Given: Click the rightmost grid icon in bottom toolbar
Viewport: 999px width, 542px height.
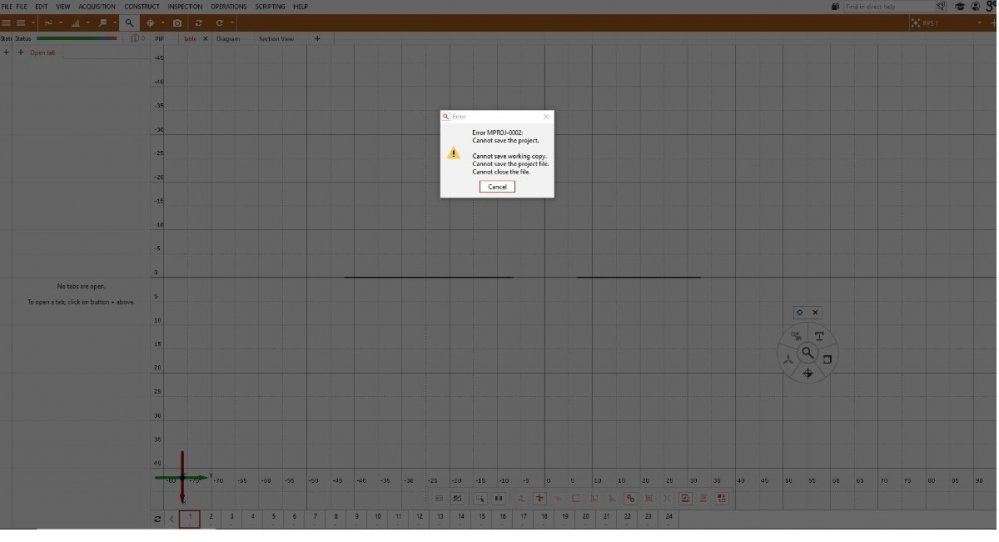Looking at the screenshot, I should click(721, 499).
